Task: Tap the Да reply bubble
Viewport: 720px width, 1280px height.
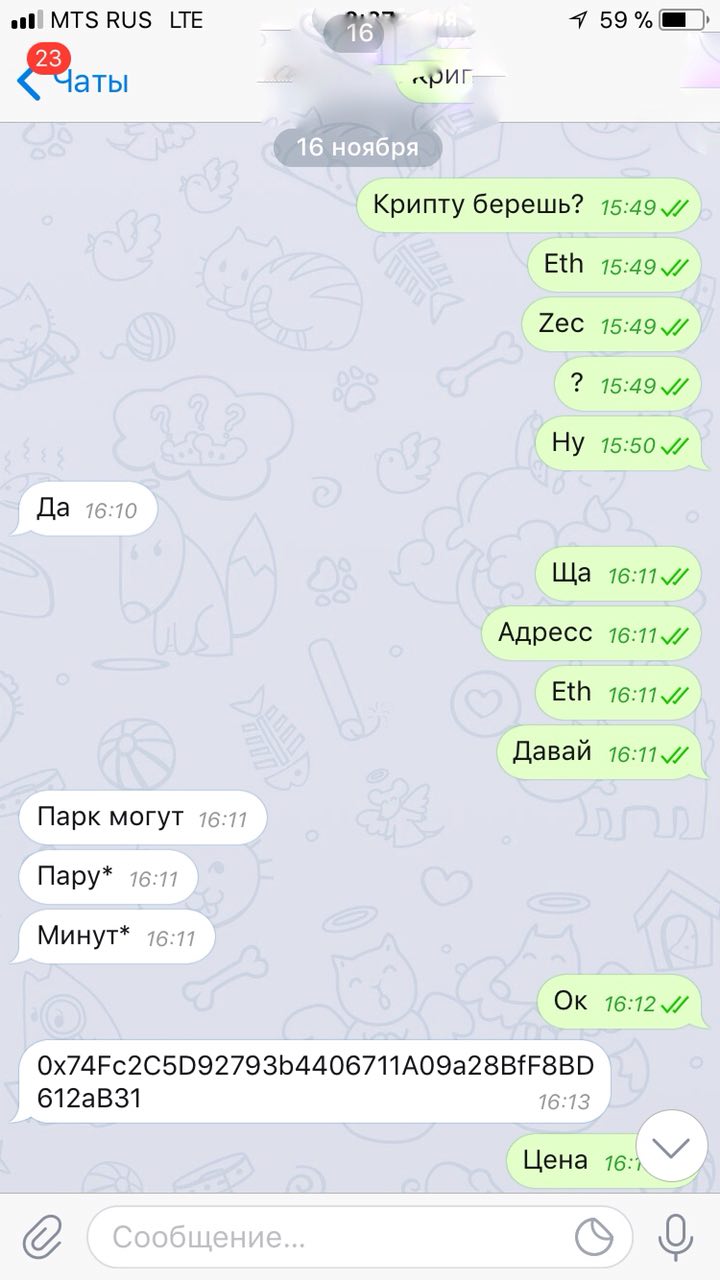Action: click(84, 510)
